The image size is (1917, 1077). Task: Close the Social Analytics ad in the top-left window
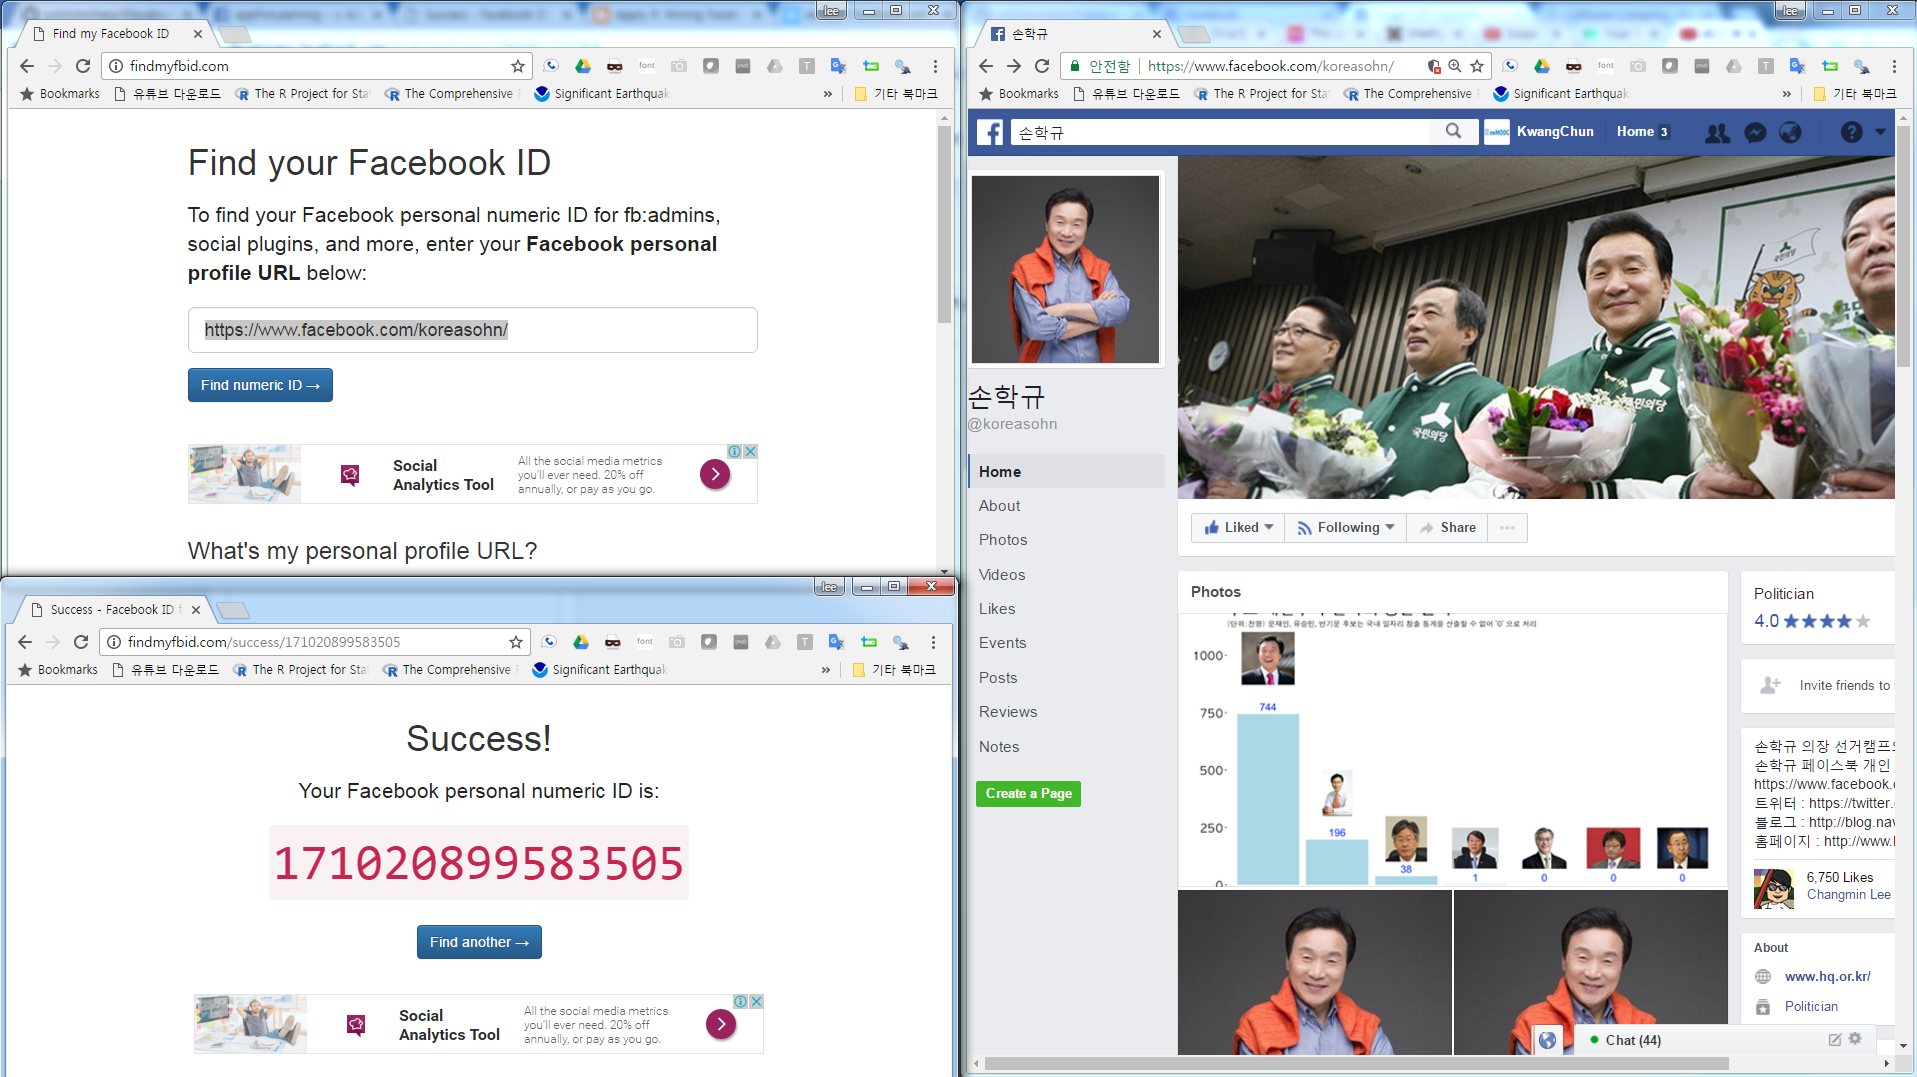(x=750, y=451)
